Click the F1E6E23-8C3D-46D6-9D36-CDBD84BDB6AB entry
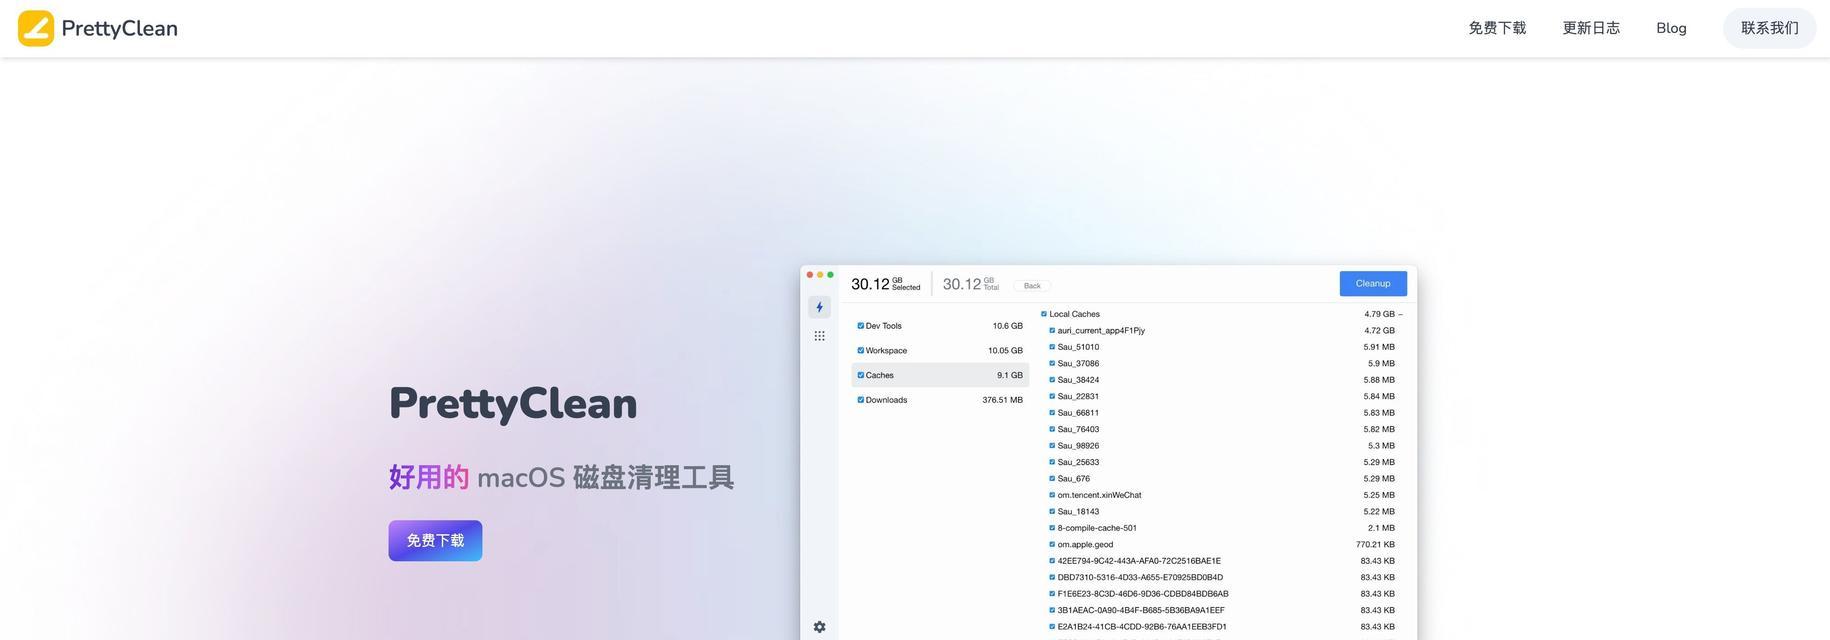Image resolution: width=1830 pixels, height=640 pixels. coord(1143,594)
